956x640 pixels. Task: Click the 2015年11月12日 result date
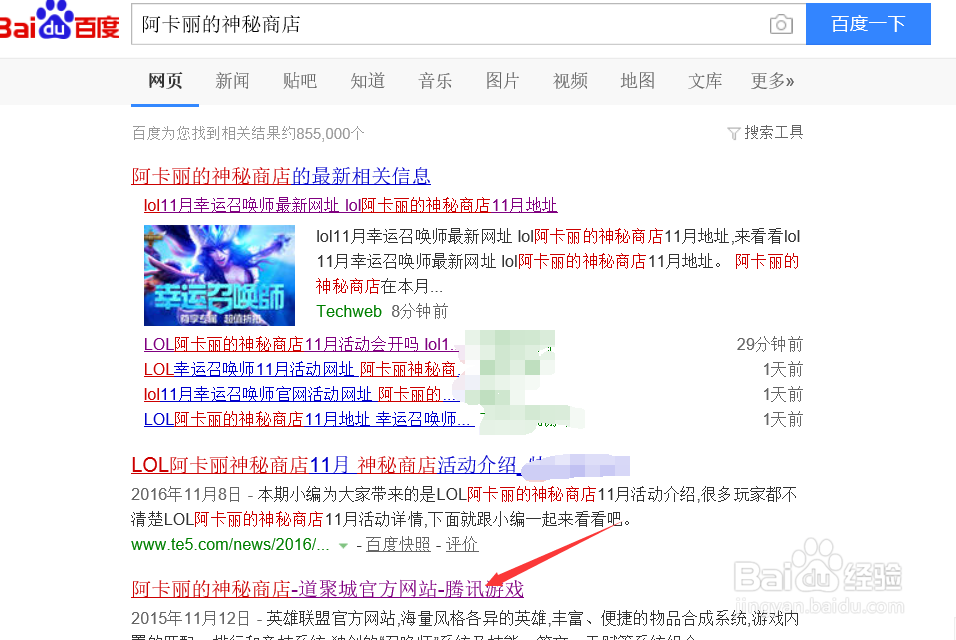(190, 619)
